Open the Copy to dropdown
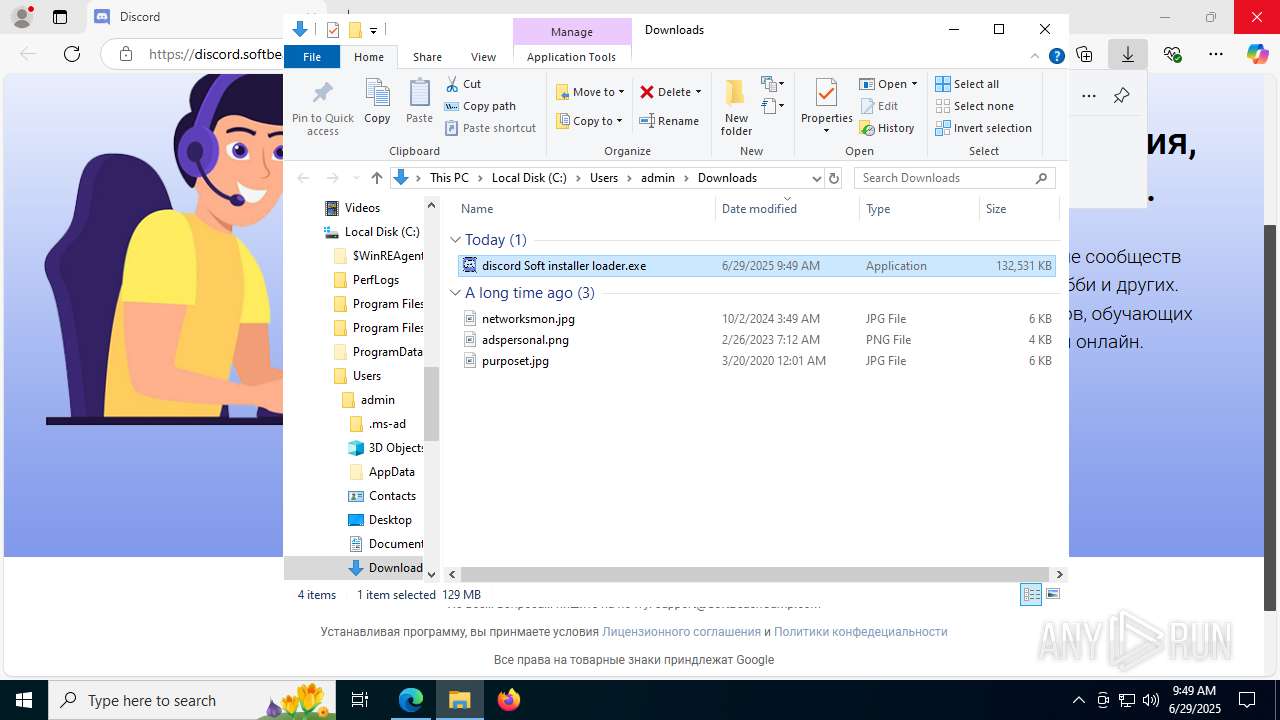Screen dimensions: 1280x720 590,121
